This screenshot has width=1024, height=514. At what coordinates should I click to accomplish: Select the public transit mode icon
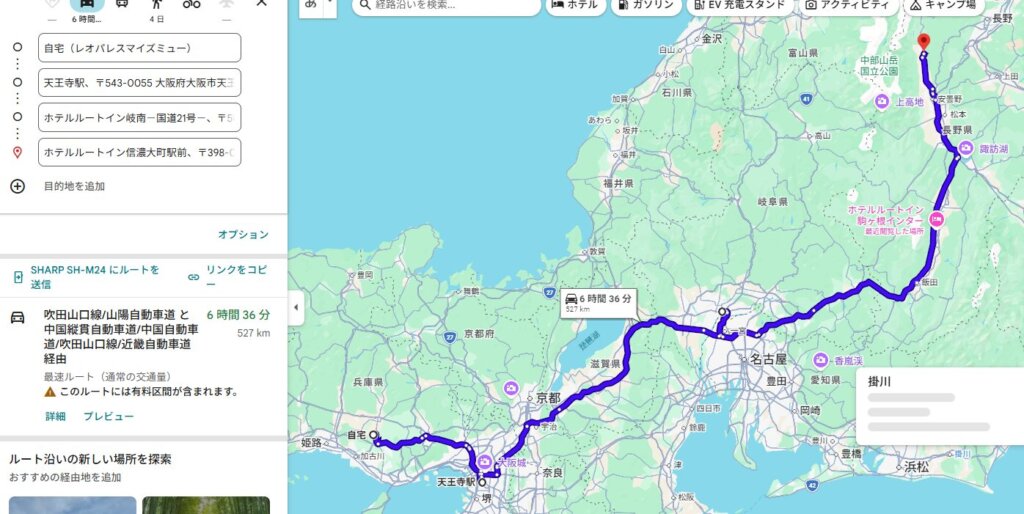pos(122,3)
